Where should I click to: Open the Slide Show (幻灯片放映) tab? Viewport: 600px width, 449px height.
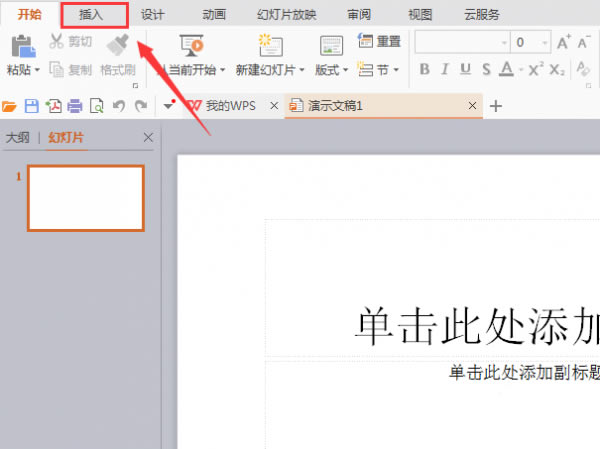click(287, 15)
